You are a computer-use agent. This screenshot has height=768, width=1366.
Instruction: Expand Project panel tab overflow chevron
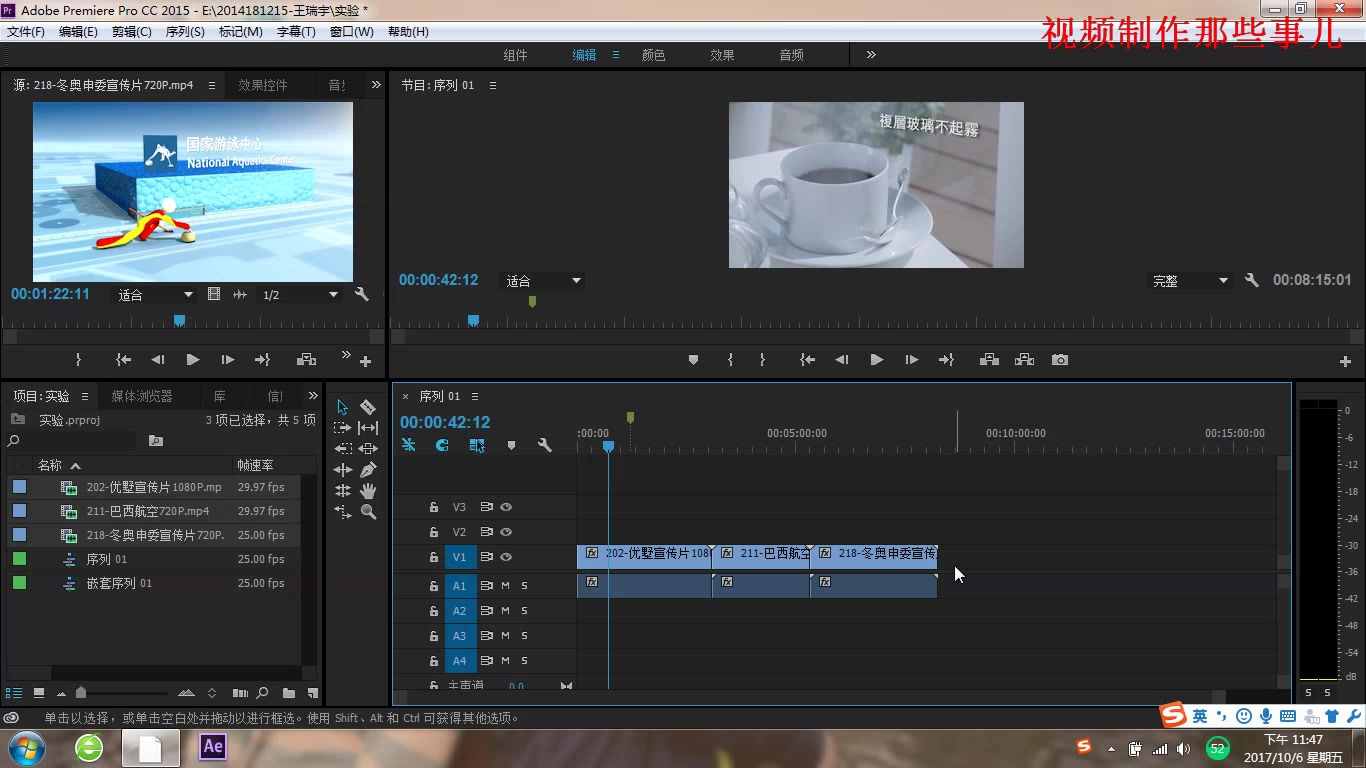click(313, 396)
